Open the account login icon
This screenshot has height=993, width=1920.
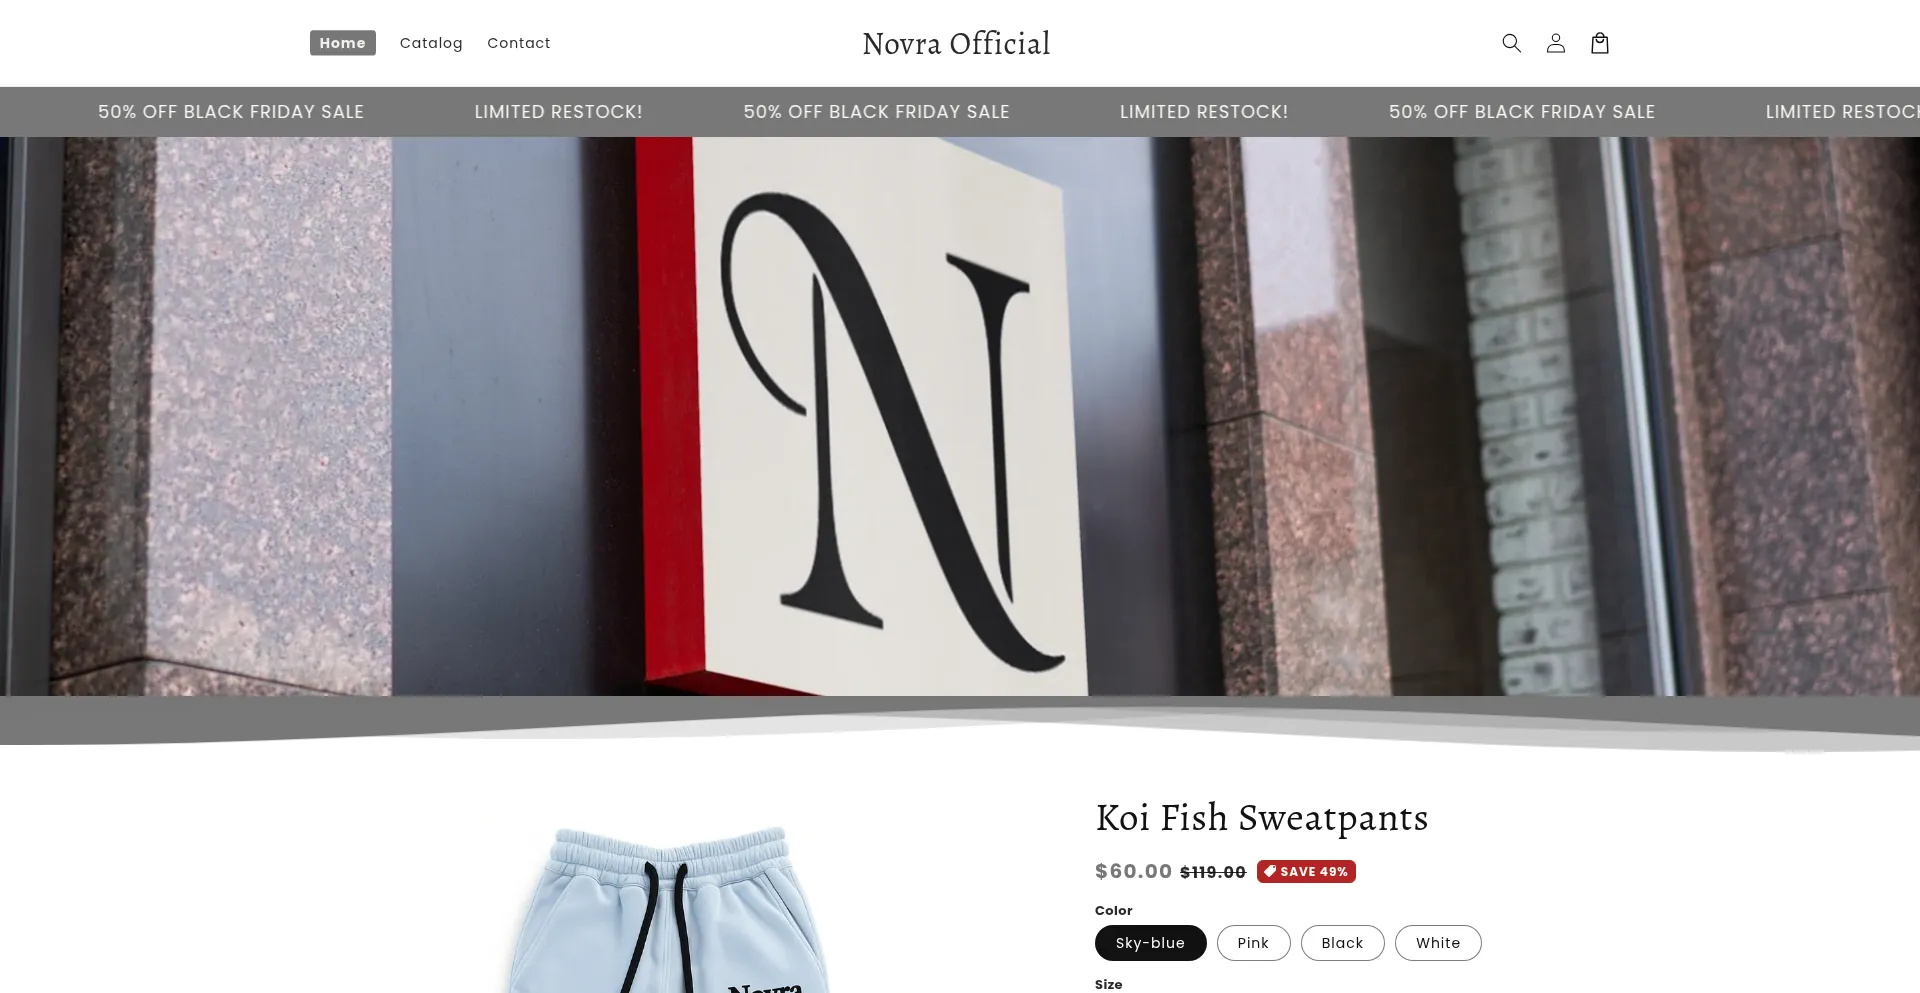pyautogui.click(x=1555, y=43)
